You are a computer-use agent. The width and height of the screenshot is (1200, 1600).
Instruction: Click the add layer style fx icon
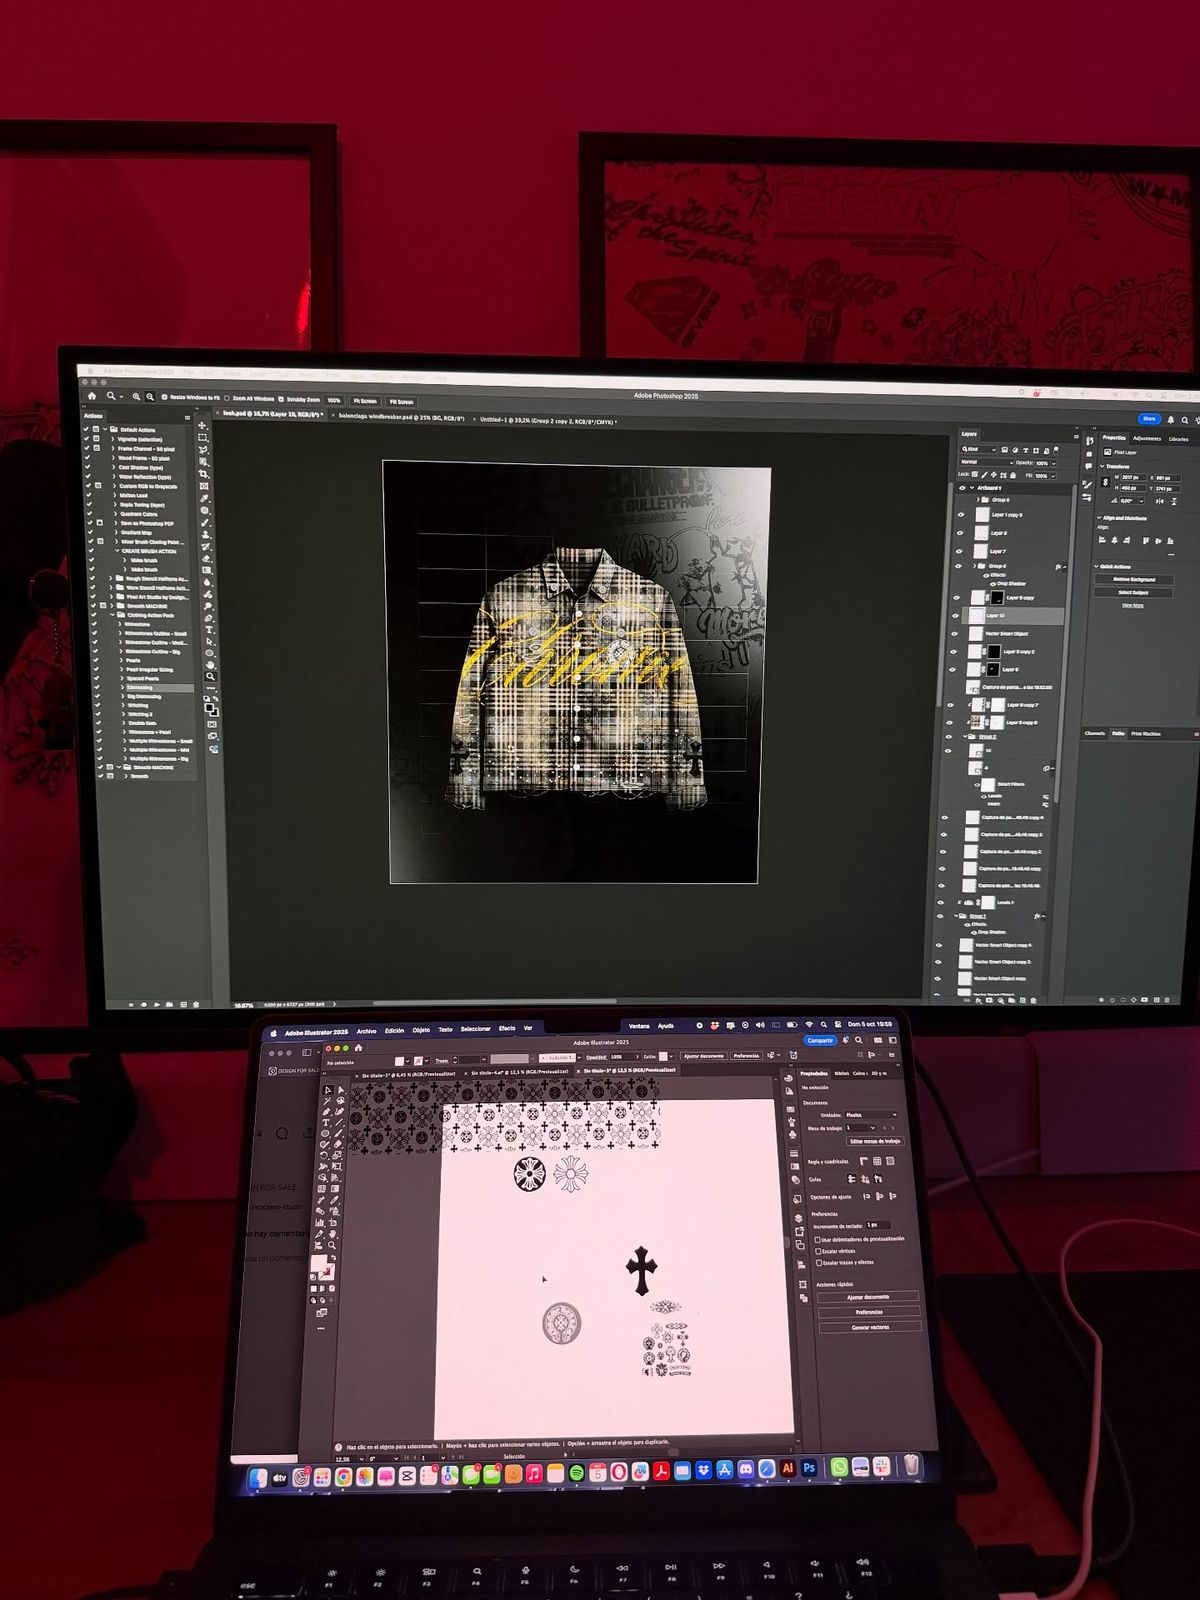[978, 1000]
